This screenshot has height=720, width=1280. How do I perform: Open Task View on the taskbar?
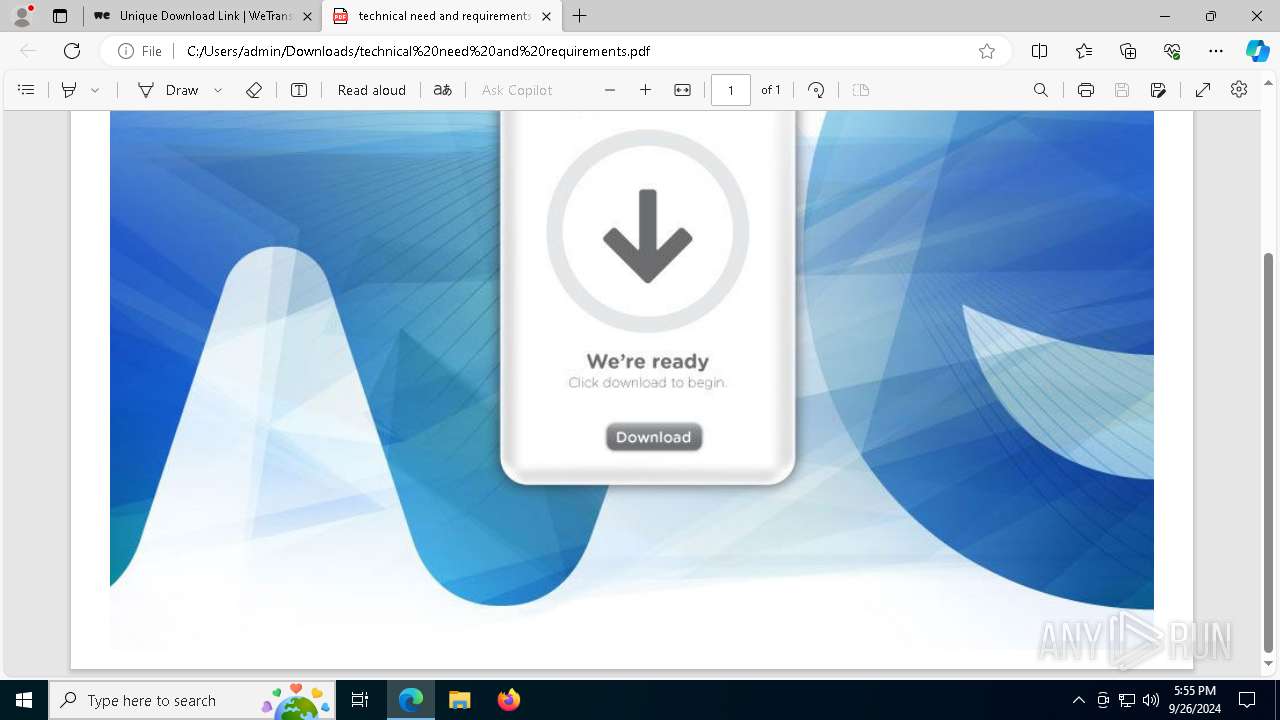pos(360,700)
